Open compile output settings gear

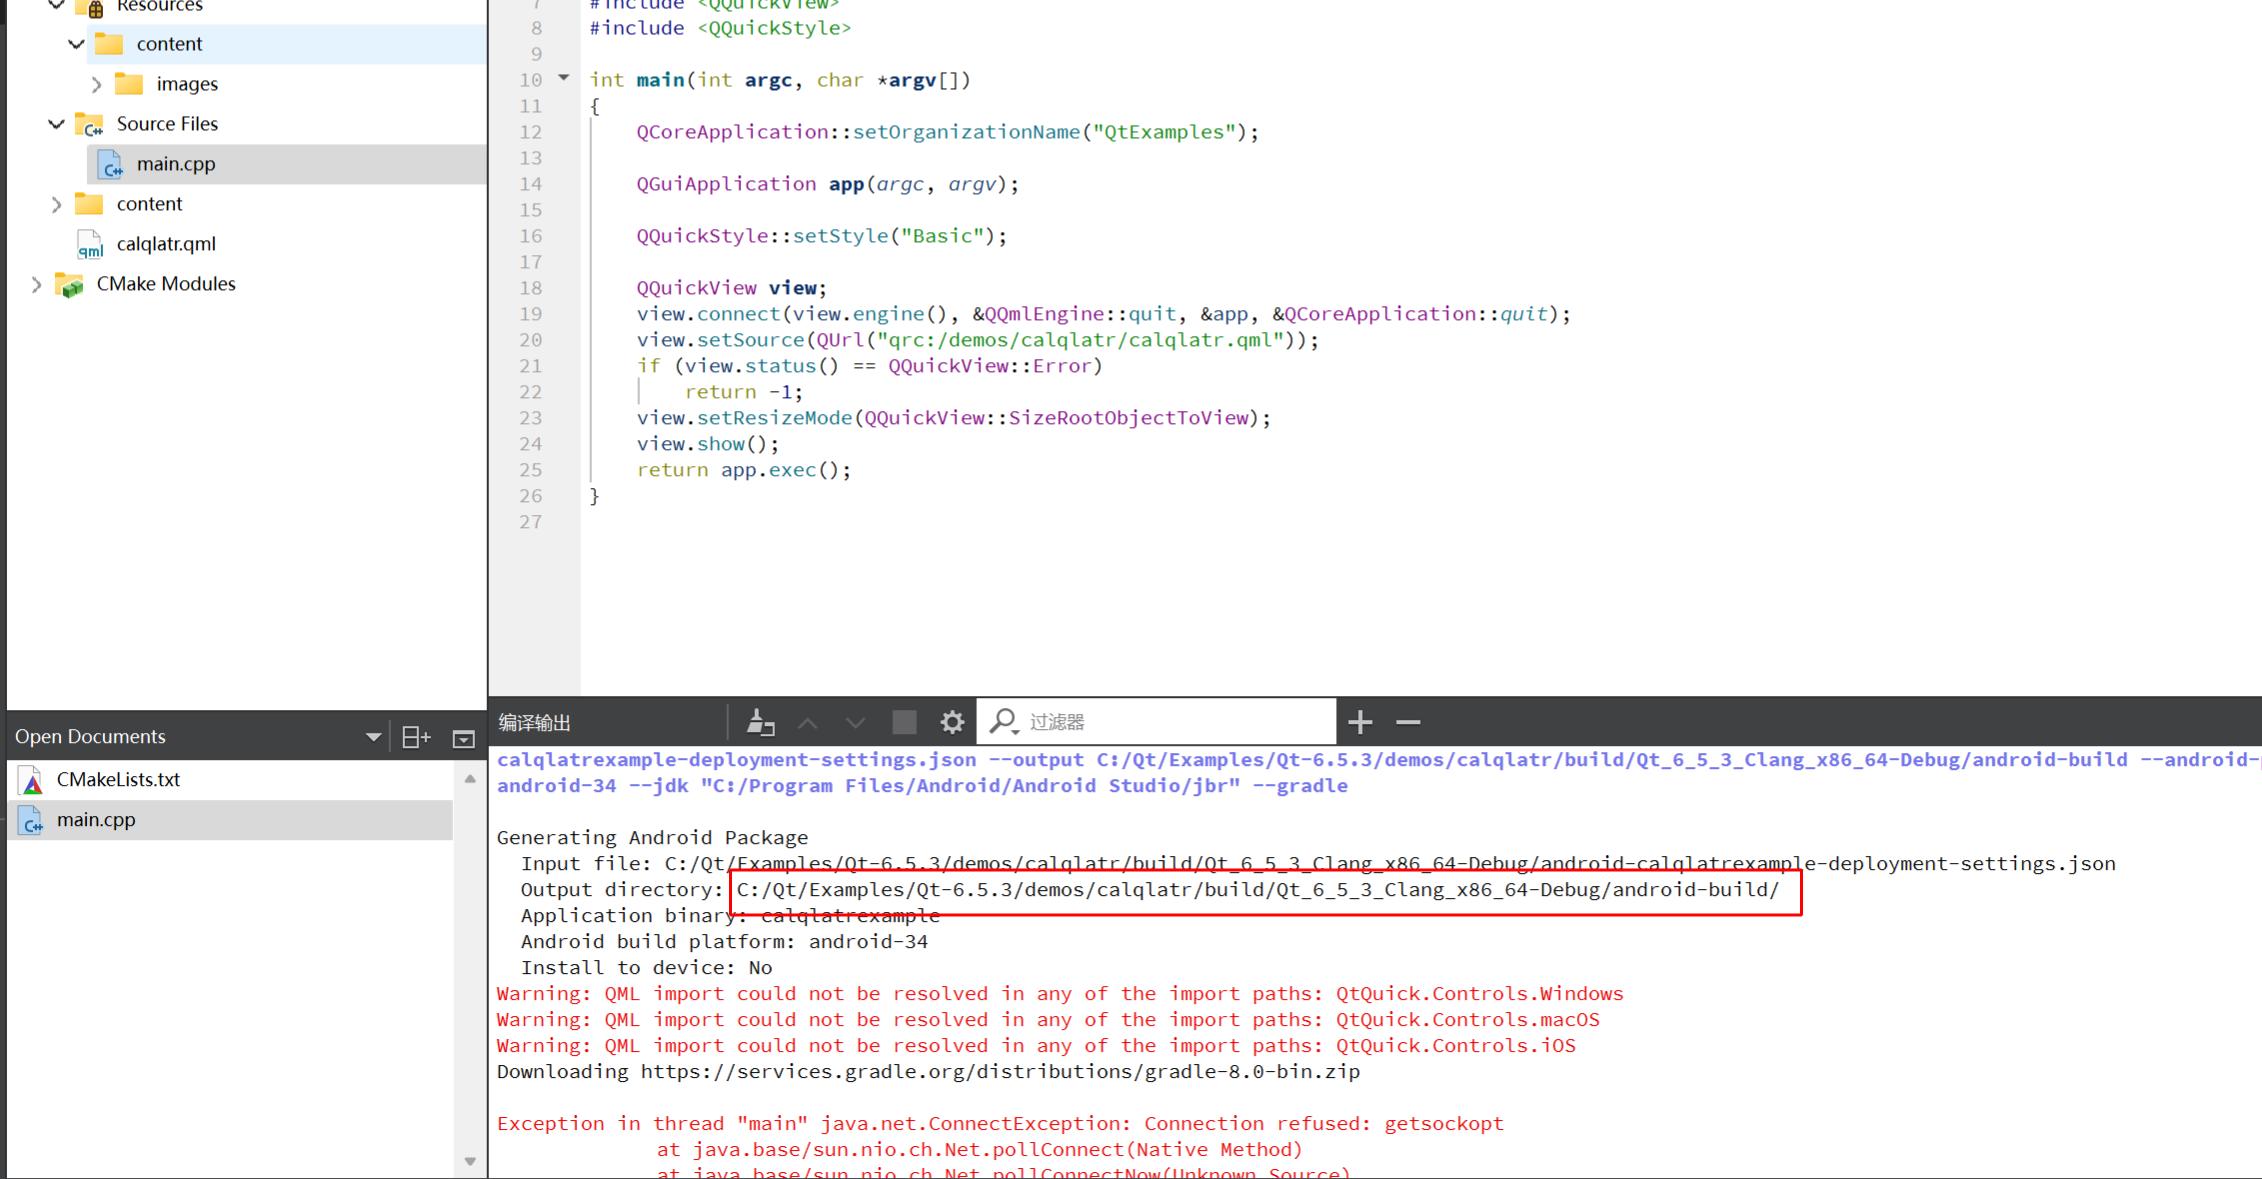[x=952, y=722]
